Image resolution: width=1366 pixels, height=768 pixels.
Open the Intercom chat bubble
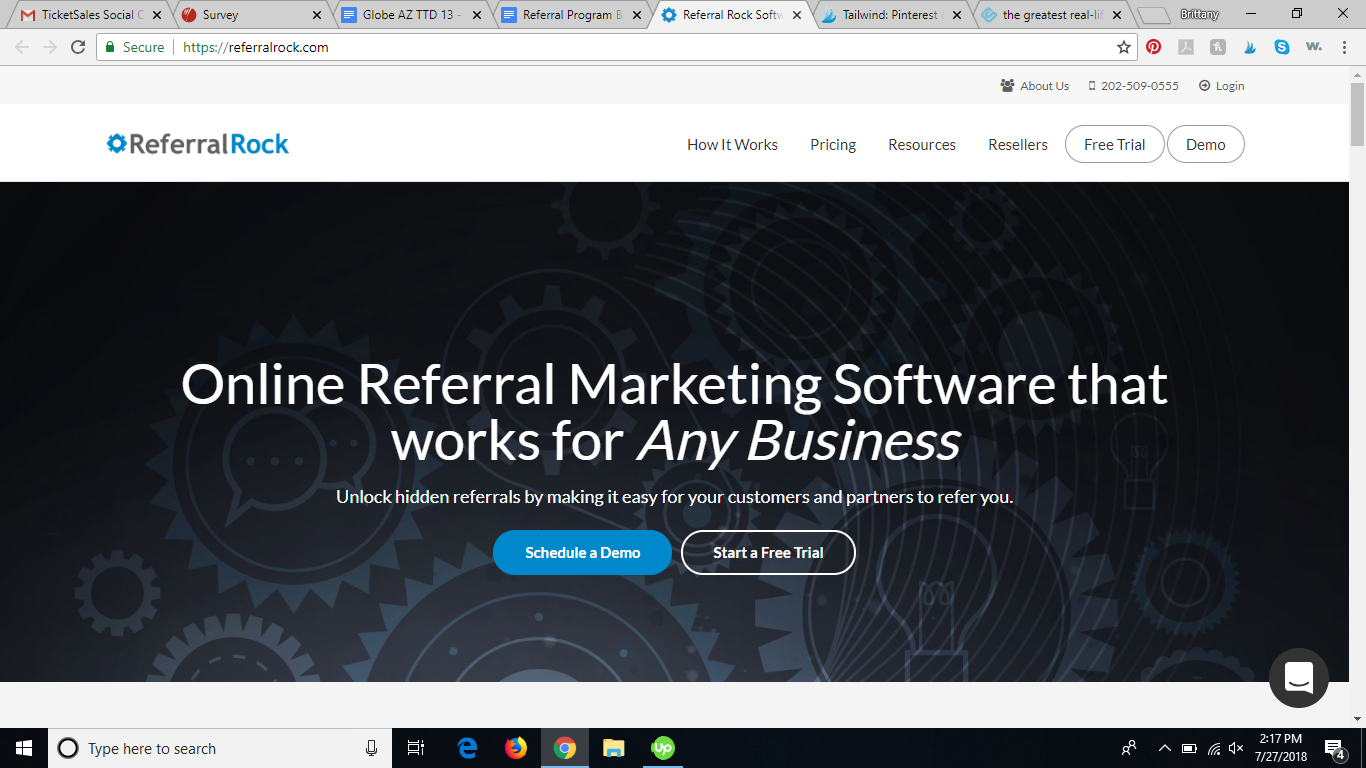(1298, 678)
